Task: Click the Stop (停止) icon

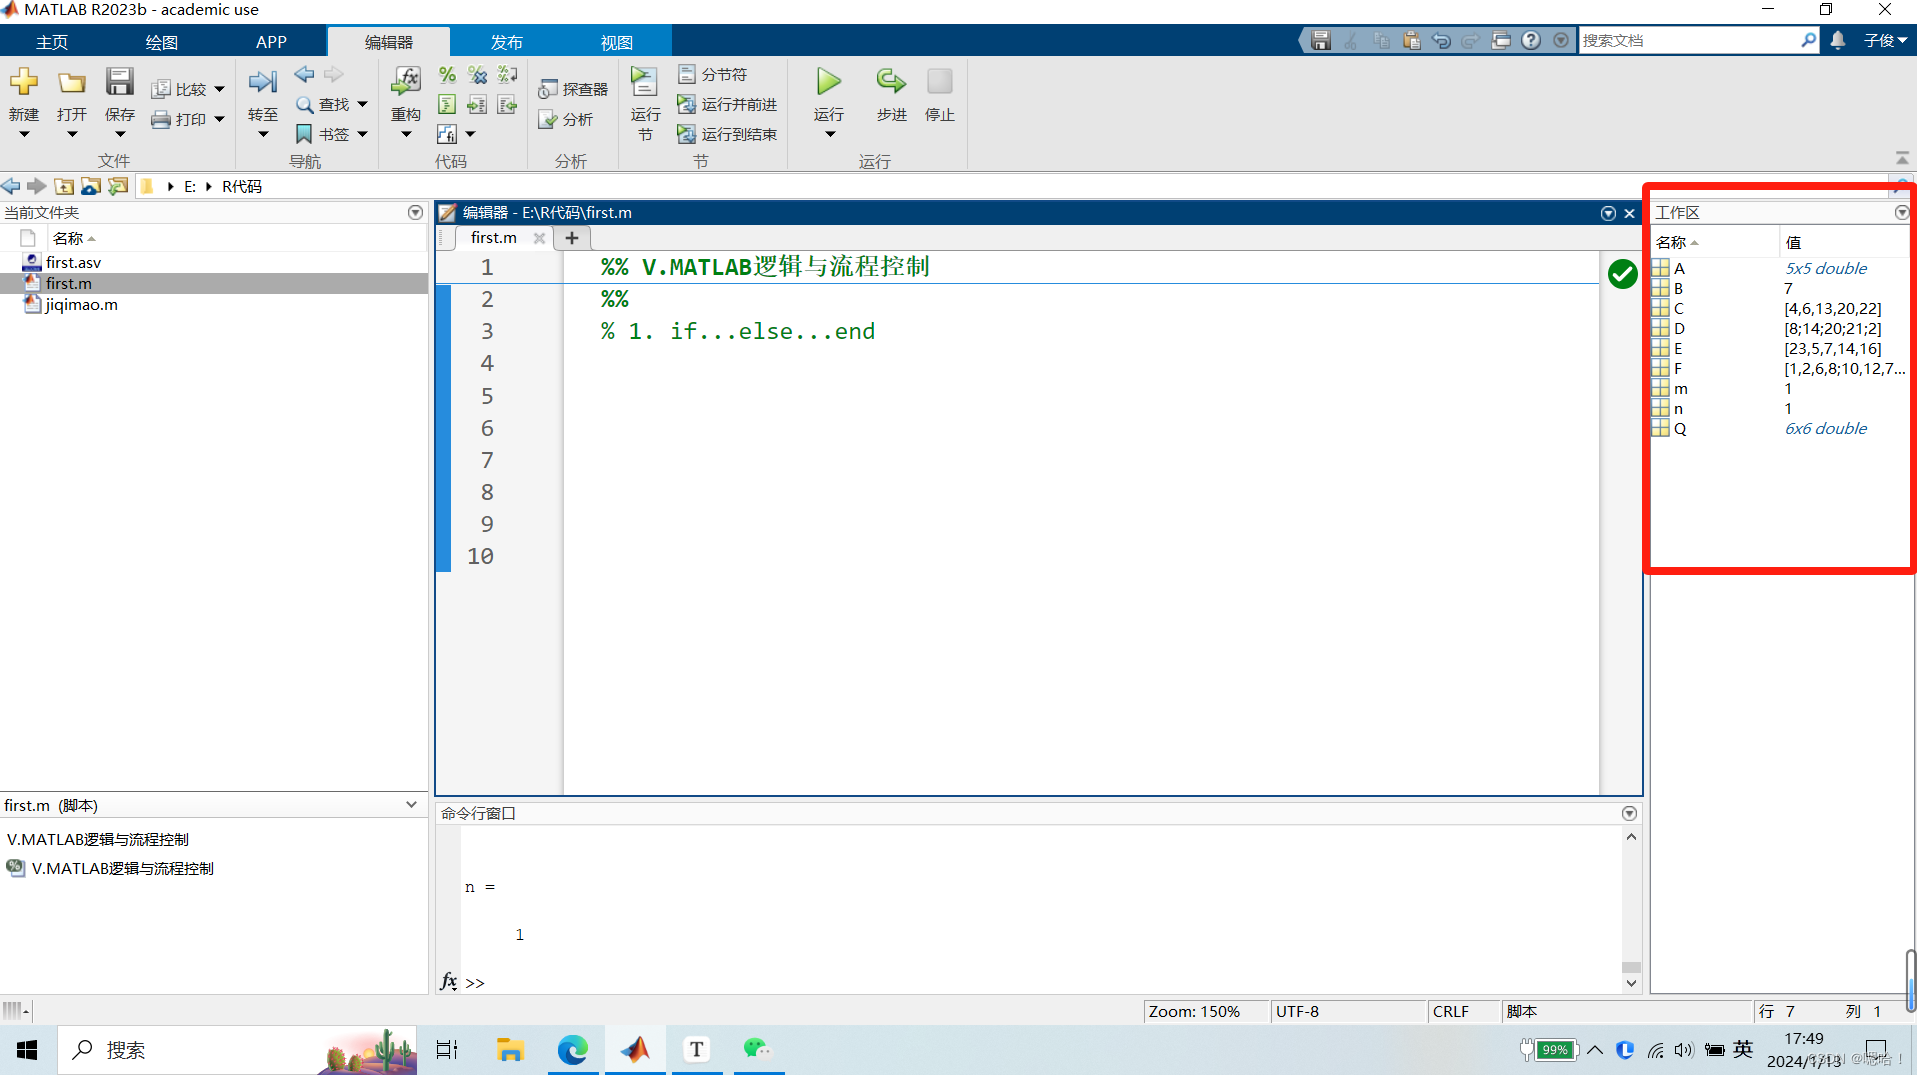Action: click(x=940, y=82)
